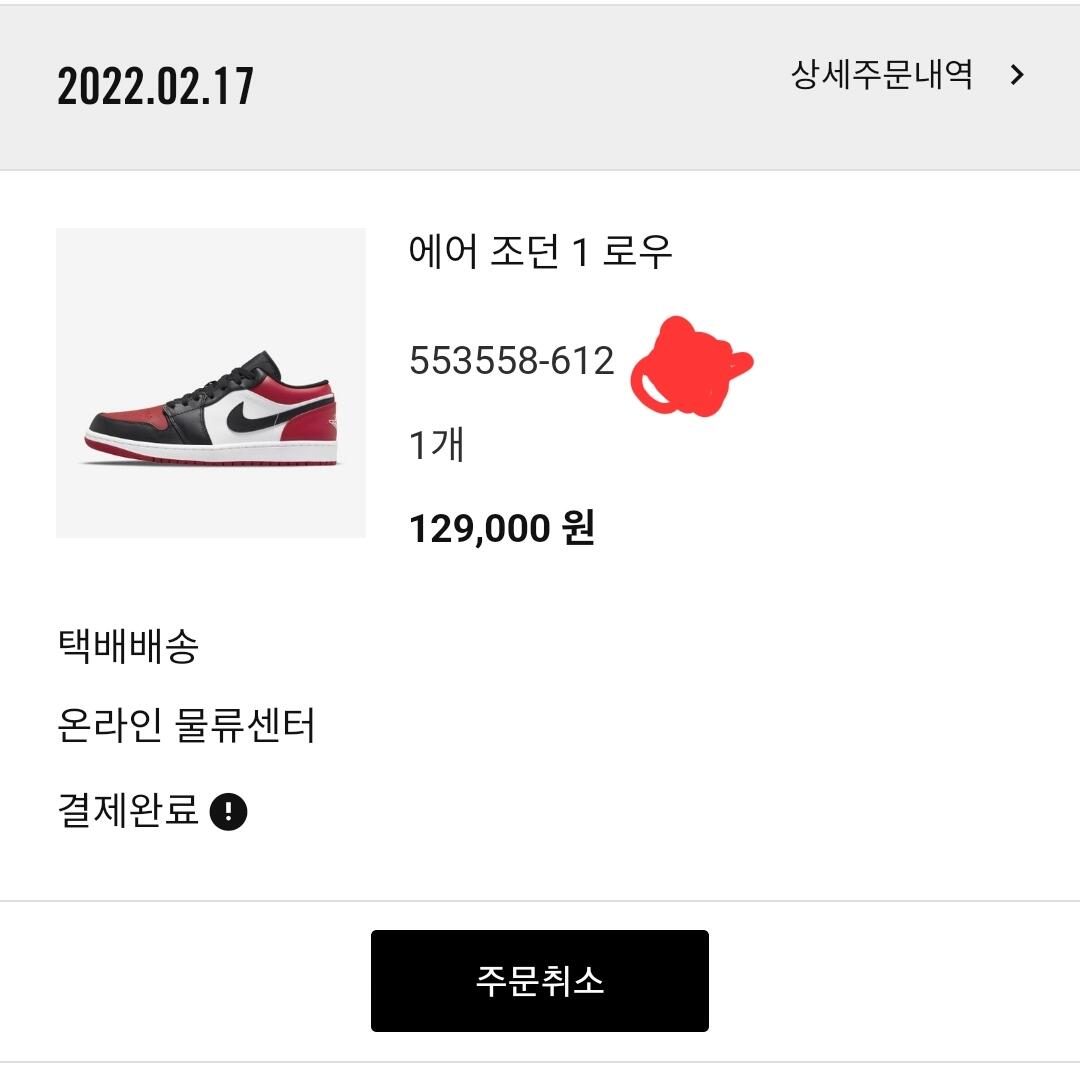
Task: Open the Air Jordan sneaker thumbnail
Action: click(x=211, y=383)
